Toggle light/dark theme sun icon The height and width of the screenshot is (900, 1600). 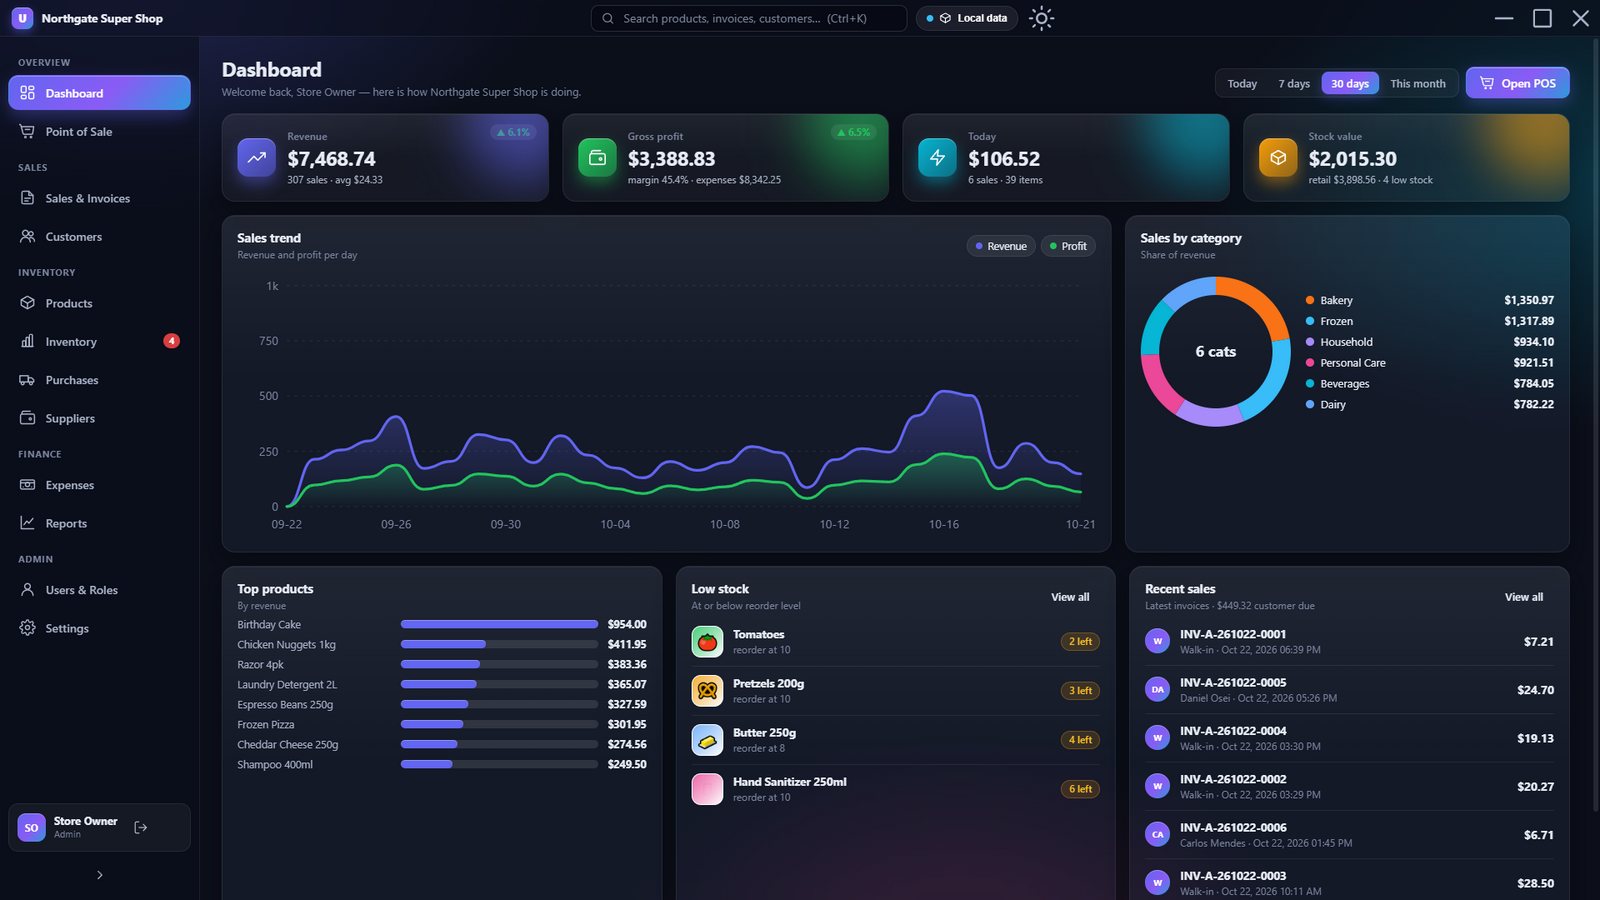click(1041, 18)
